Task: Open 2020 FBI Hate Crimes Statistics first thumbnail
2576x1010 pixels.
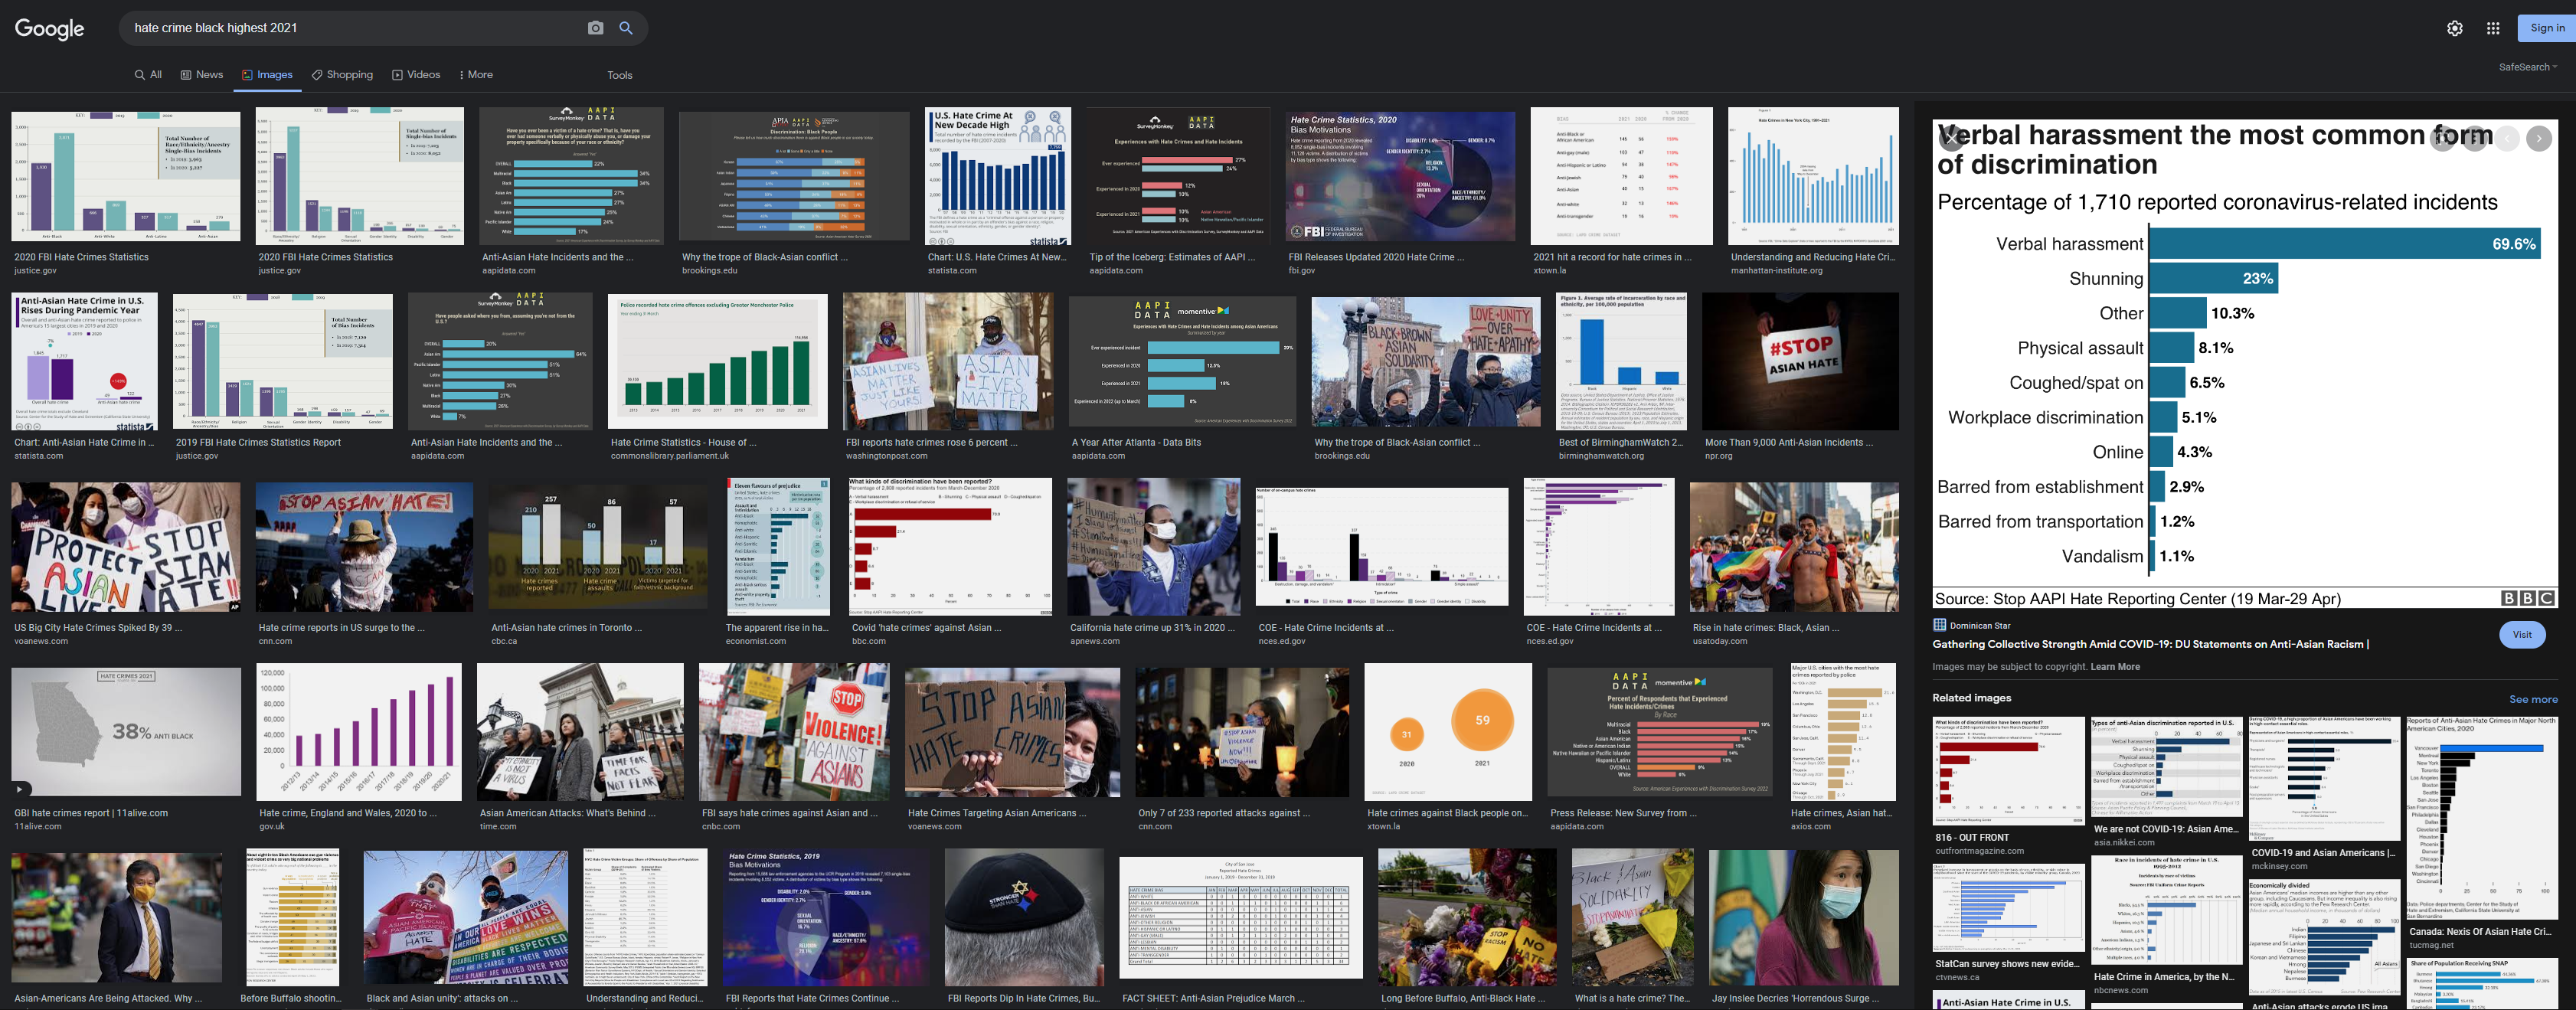Action: click(x=126, y=175)
